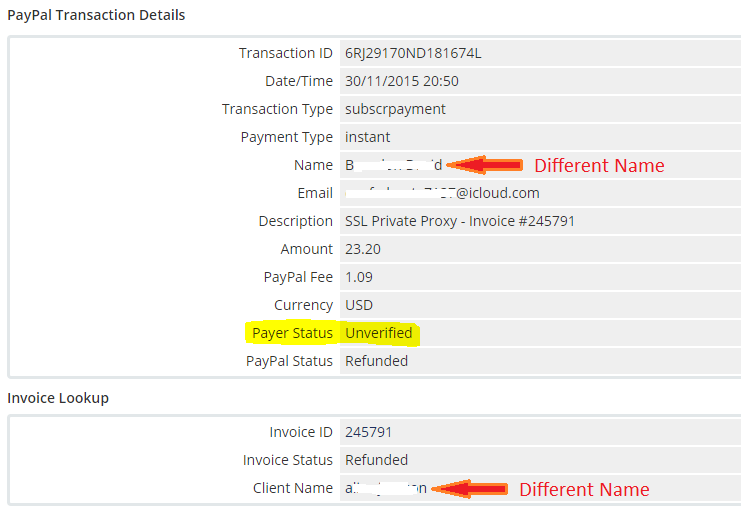Click the Invoice Lookup heading
This screenshot has height=511, width=741.
[x=58, y=398]
